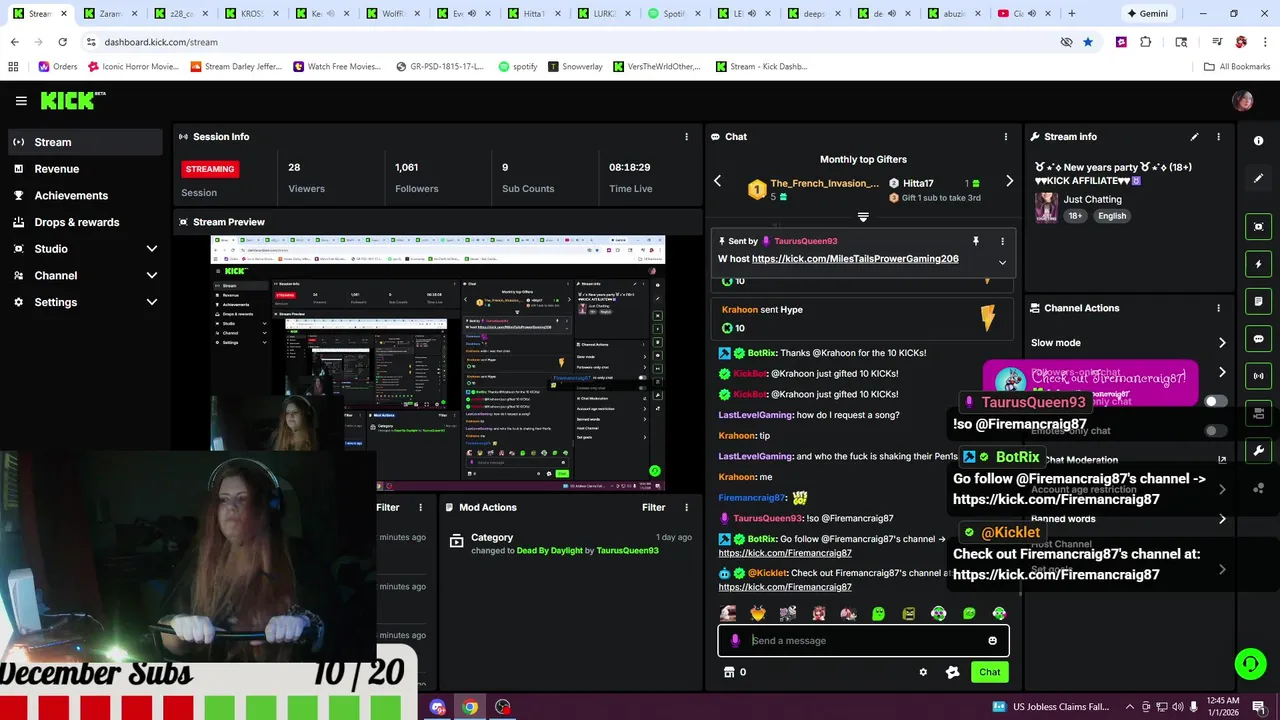Screen dimensions: 1280x720
Task: Insert the angry yellow face emote
Action: pyautogui.click(x=908, y=613)
